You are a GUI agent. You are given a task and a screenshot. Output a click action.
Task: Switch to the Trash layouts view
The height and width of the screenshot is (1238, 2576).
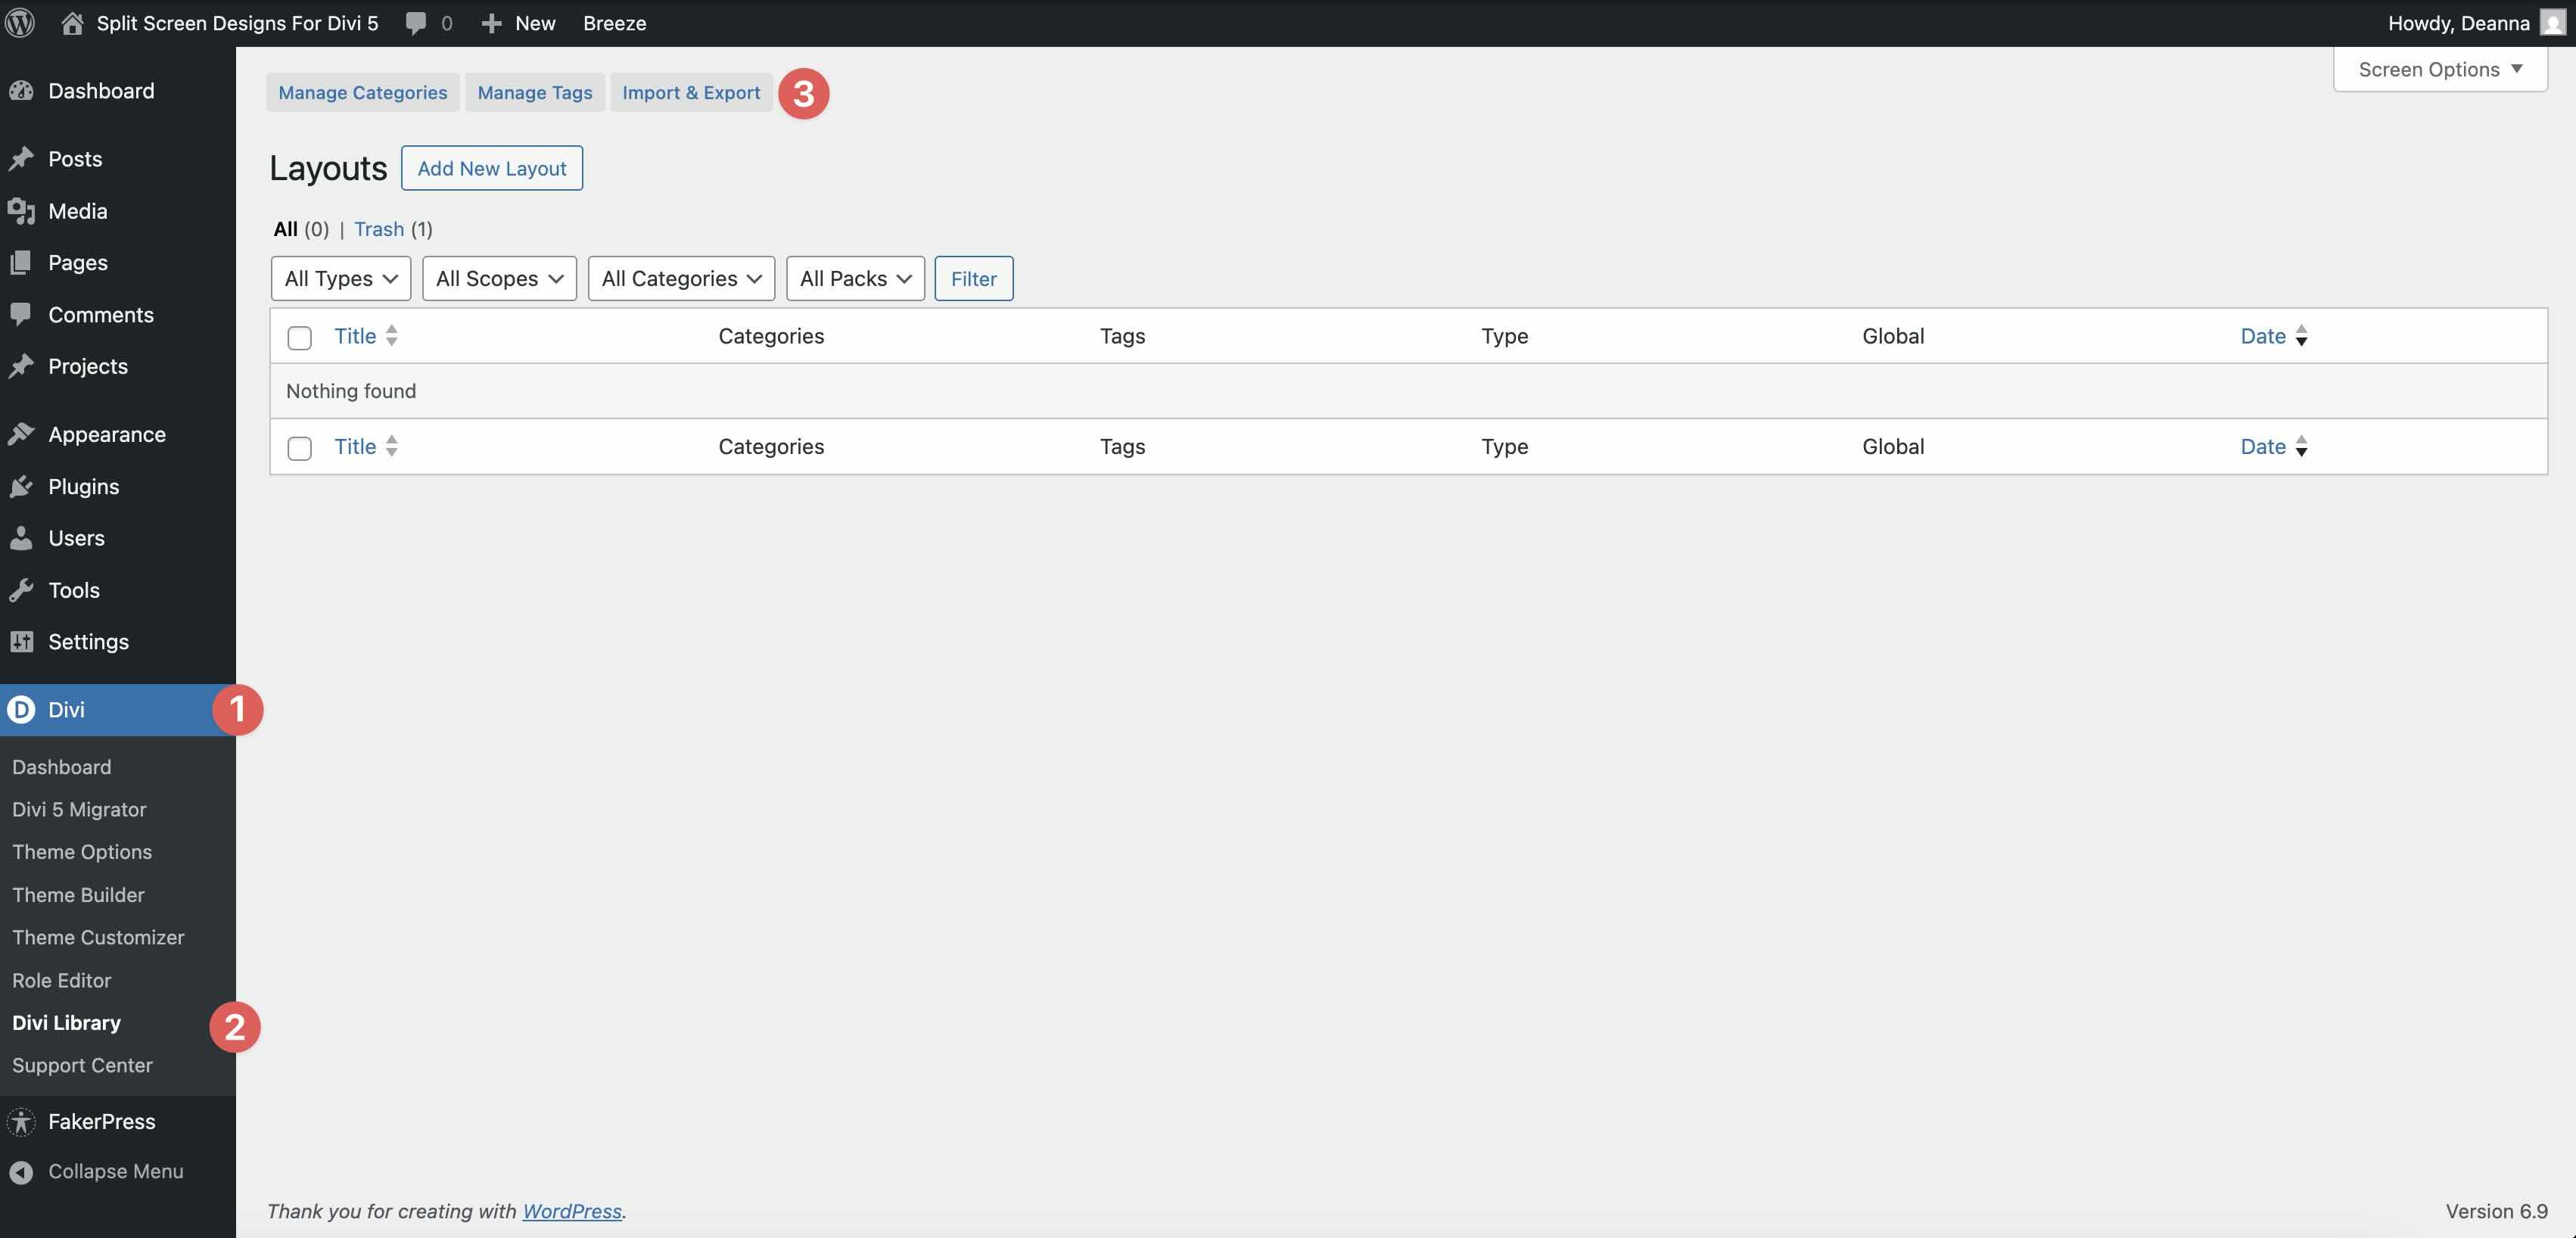point(378,229)
